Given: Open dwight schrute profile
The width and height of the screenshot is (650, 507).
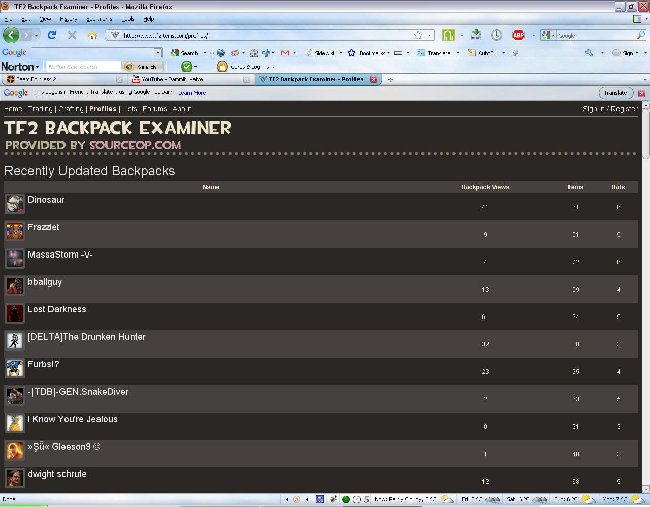Looking at the screenshot, I should [x=57, y=474].
